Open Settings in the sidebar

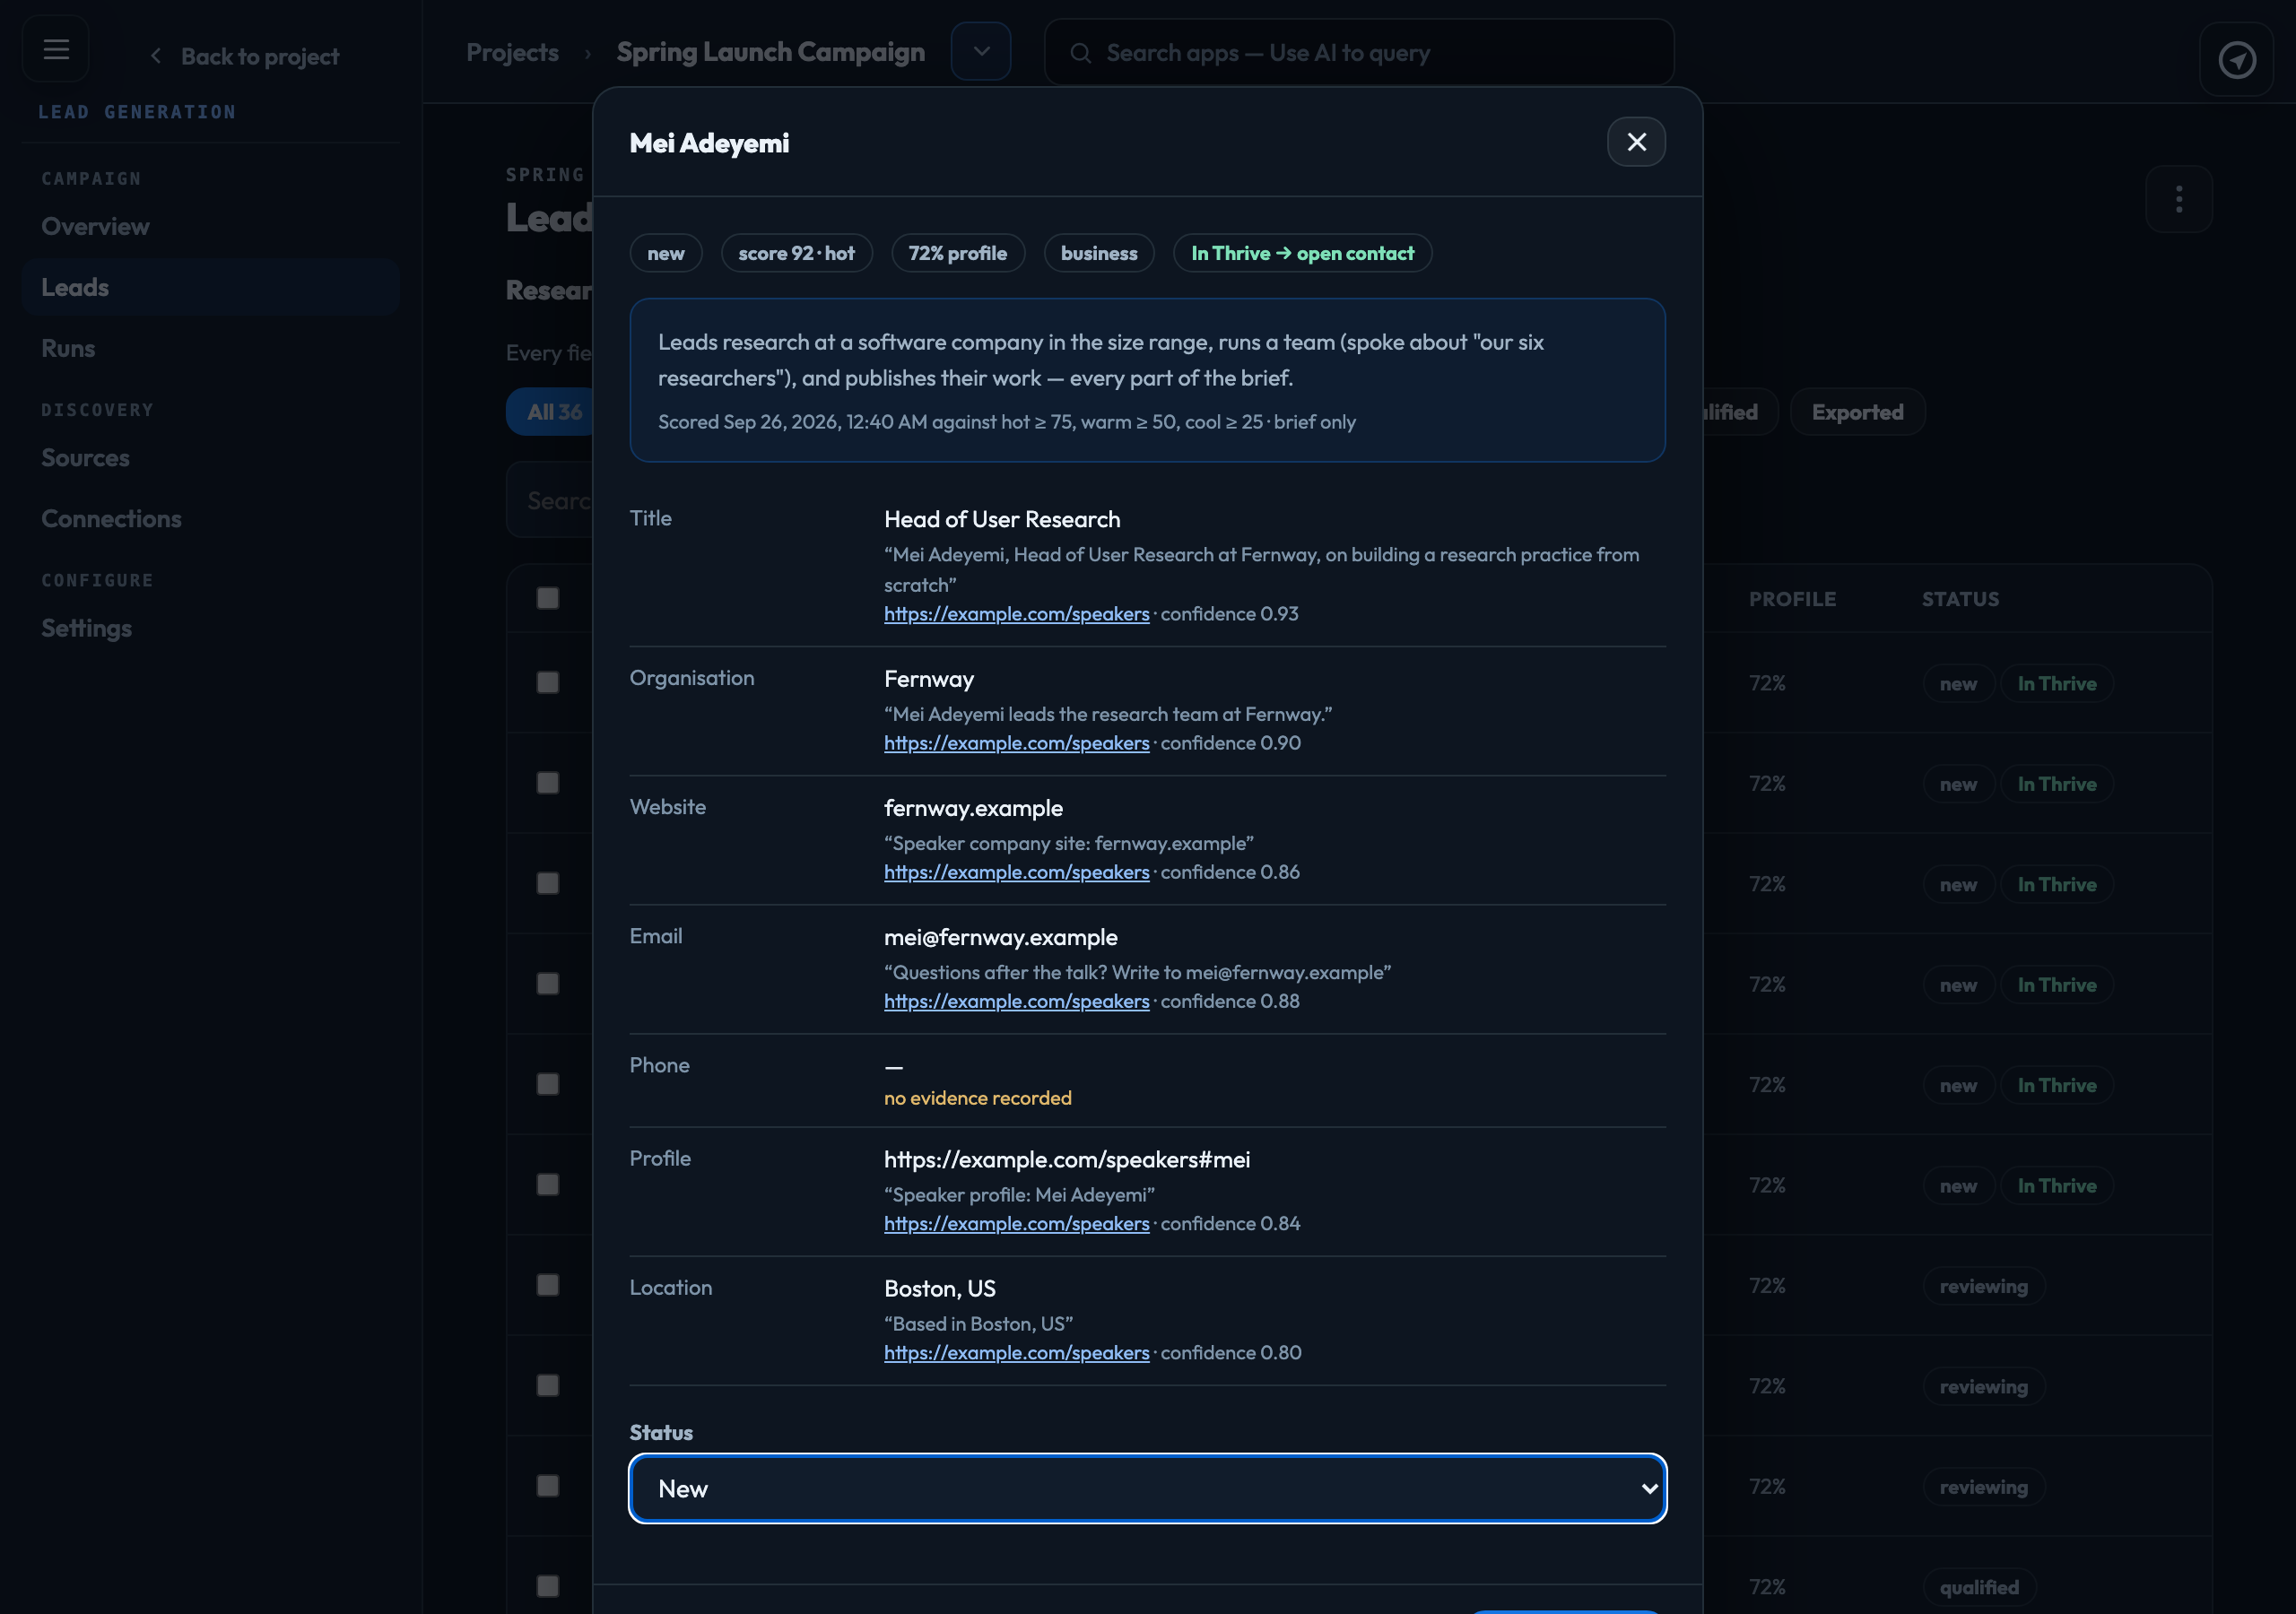coord(210,628)
